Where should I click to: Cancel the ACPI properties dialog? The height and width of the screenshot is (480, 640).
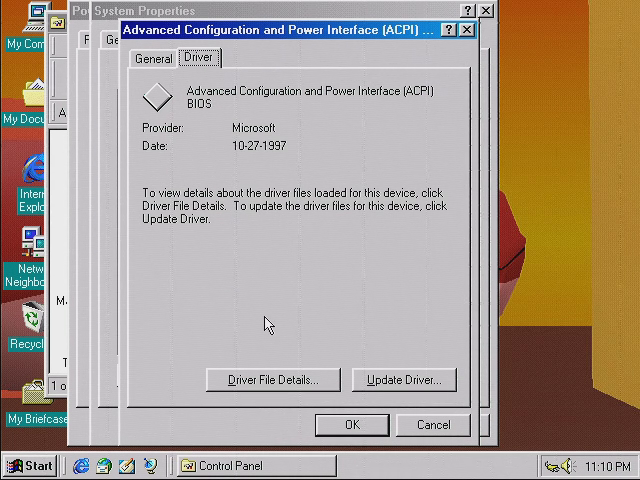433,425
